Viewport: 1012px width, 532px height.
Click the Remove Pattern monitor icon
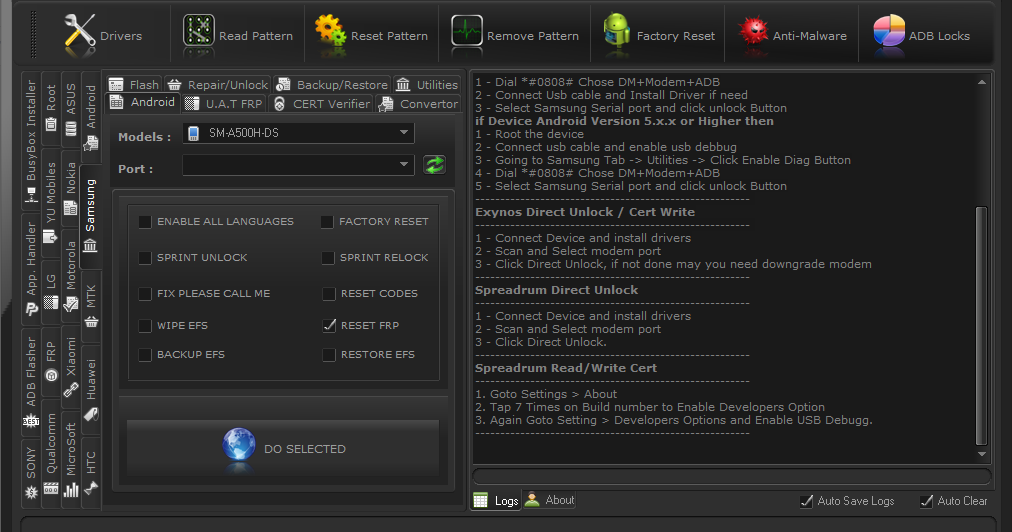coord(467,31)
